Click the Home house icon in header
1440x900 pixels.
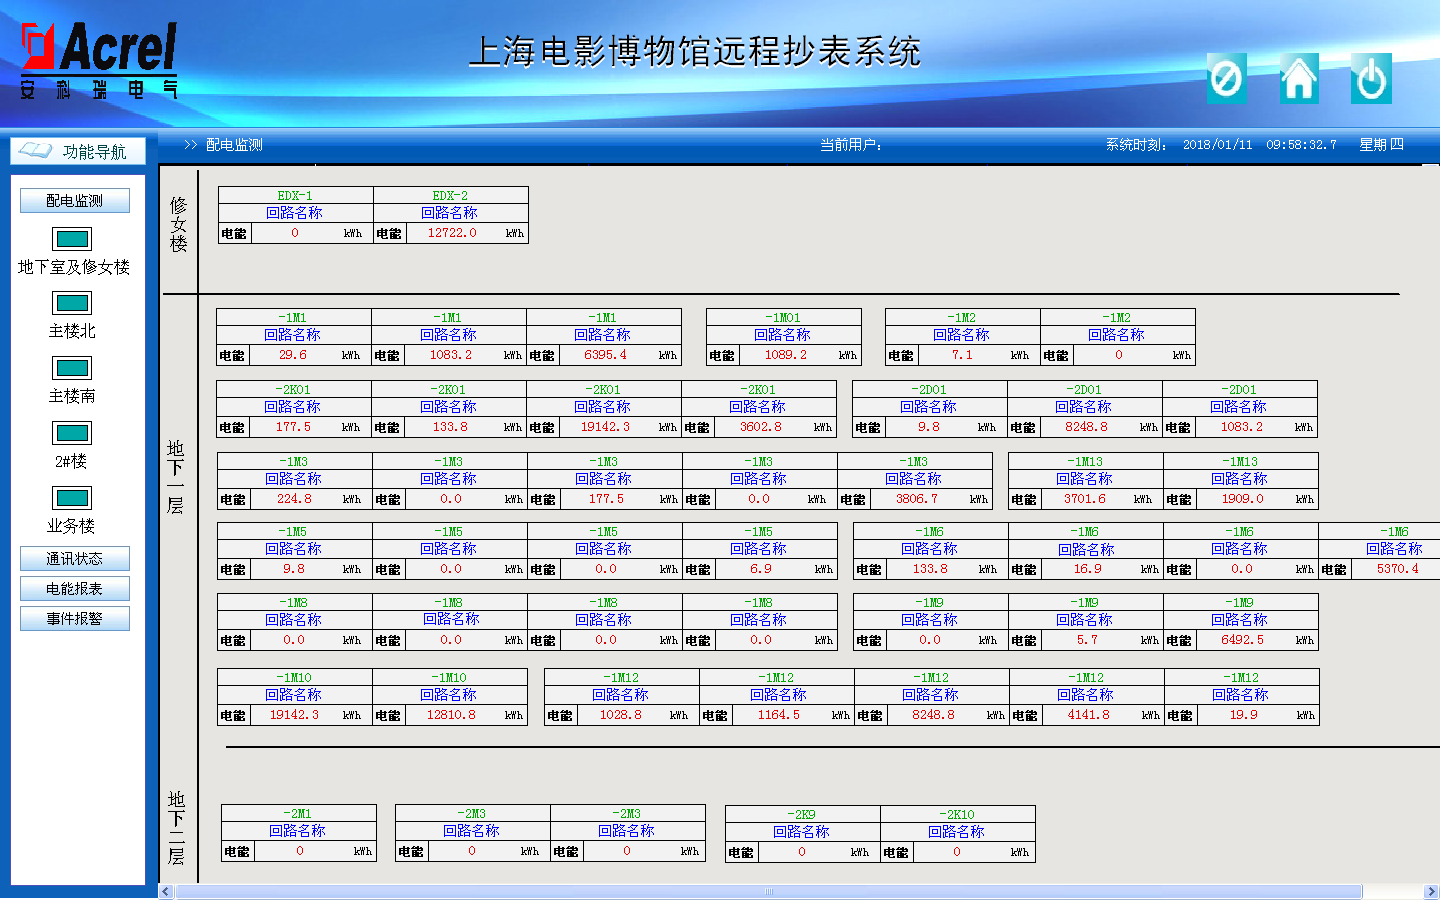click(x=1299, y=79)
